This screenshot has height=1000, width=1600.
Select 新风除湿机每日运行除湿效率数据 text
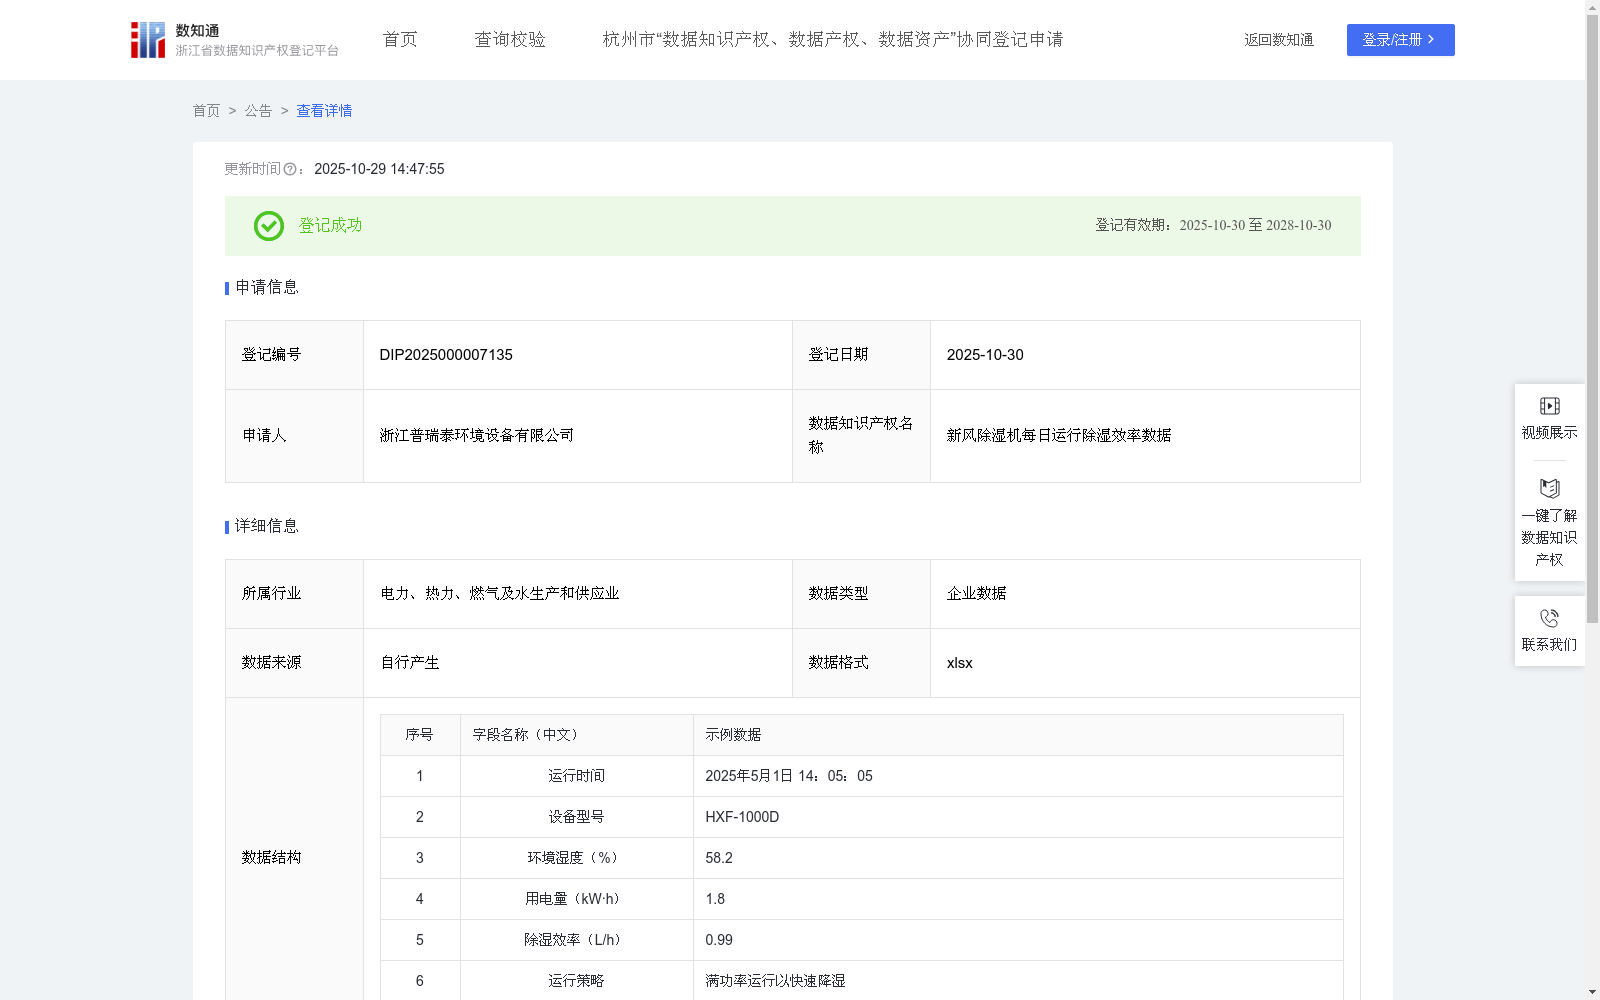pyautogui.click(x=1059, y=436)
